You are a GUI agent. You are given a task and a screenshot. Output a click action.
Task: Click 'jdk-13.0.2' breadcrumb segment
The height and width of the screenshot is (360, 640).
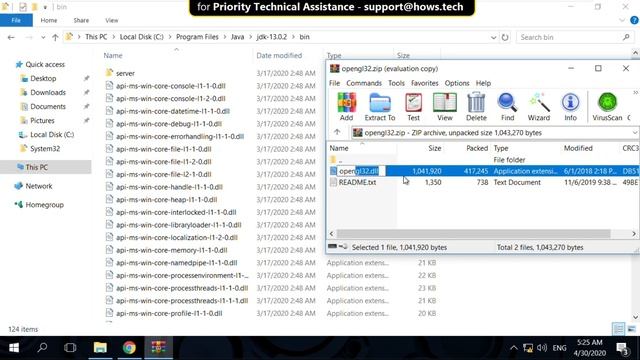click(271, 37)
